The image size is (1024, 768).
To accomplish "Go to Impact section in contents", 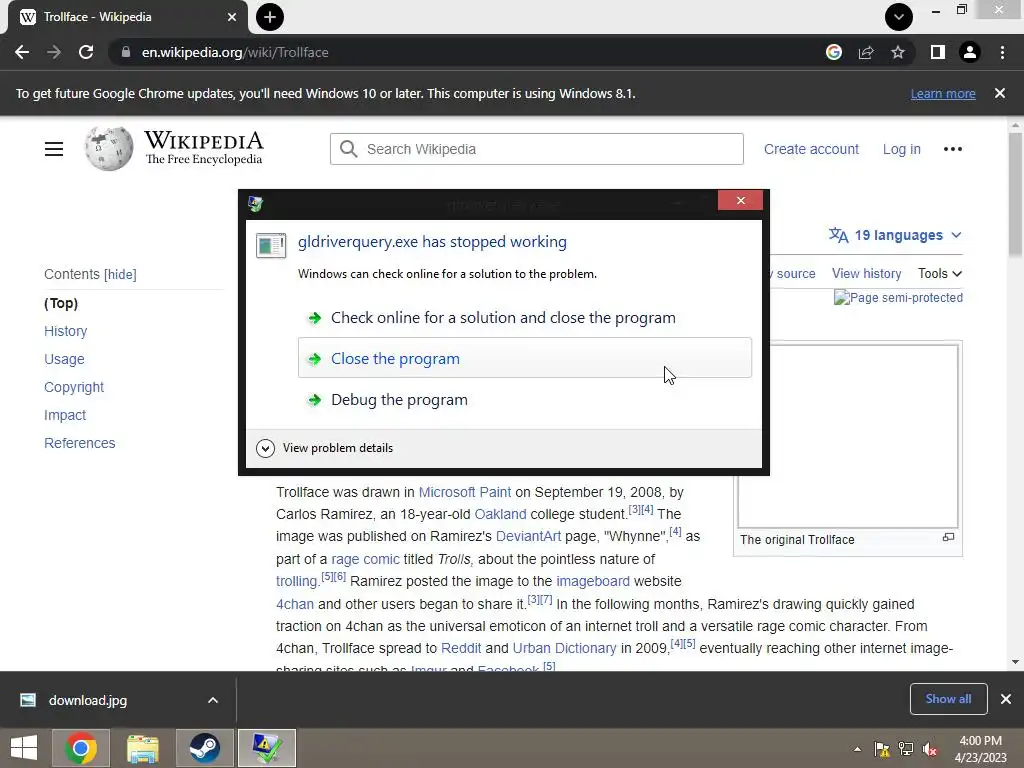I will pyautogui.click(x=65, y=415).
